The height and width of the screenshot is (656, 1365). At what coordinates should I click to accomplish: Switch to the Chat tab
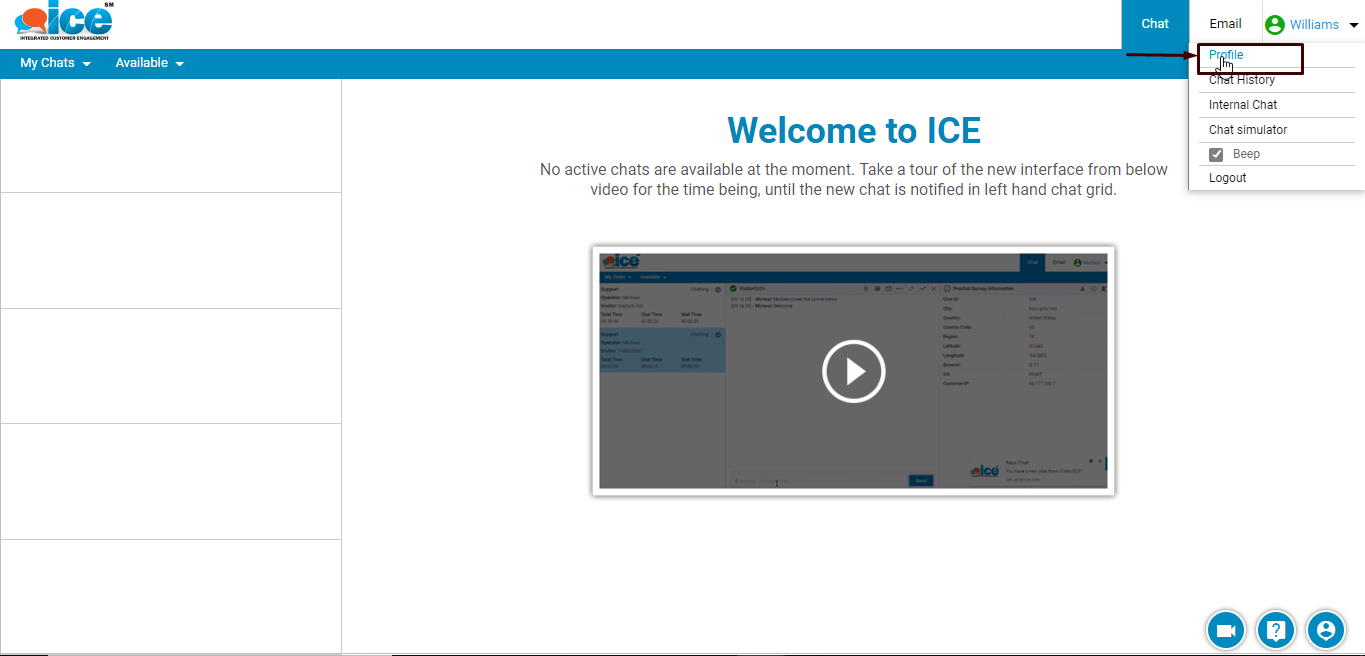tap(1155, 24)
